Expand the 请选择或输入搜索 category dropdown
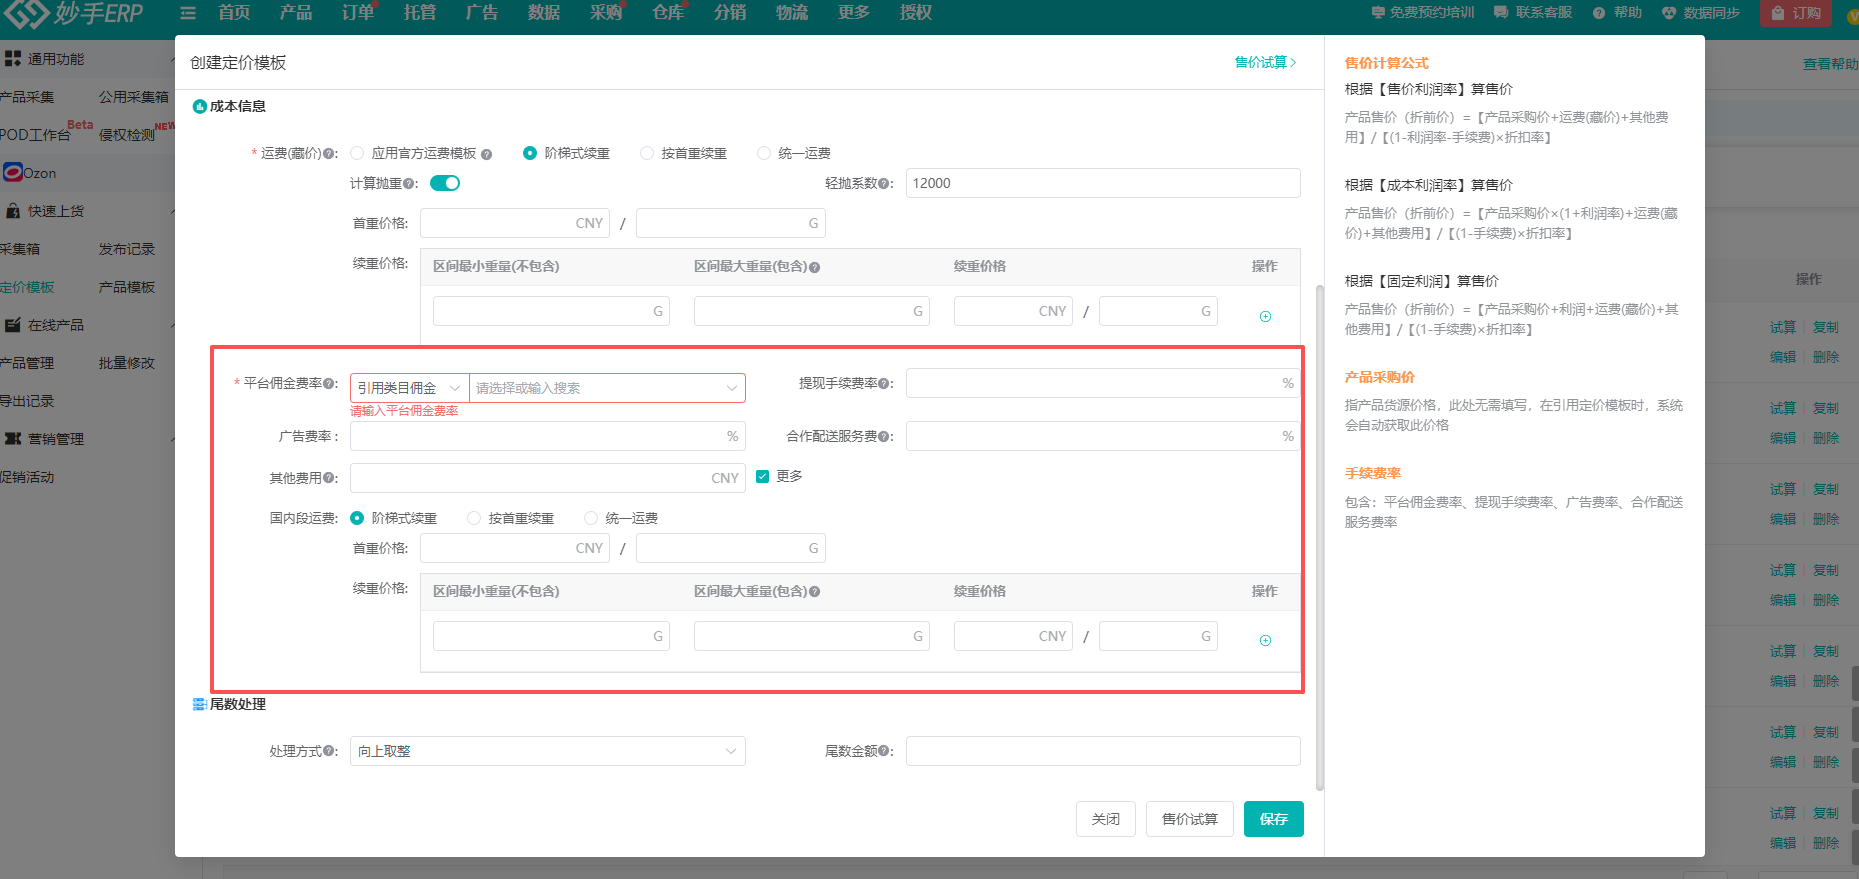This screenshot has width=1859, height=879. 606,388
